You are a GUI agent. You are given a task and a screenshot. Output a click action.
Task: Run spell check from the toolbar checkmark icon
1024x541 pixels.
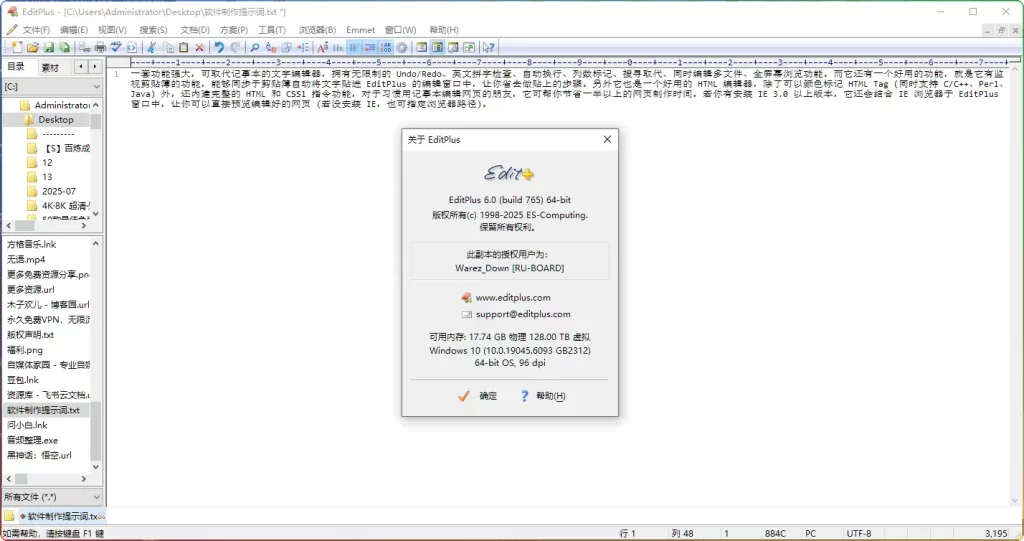(116, 47)
